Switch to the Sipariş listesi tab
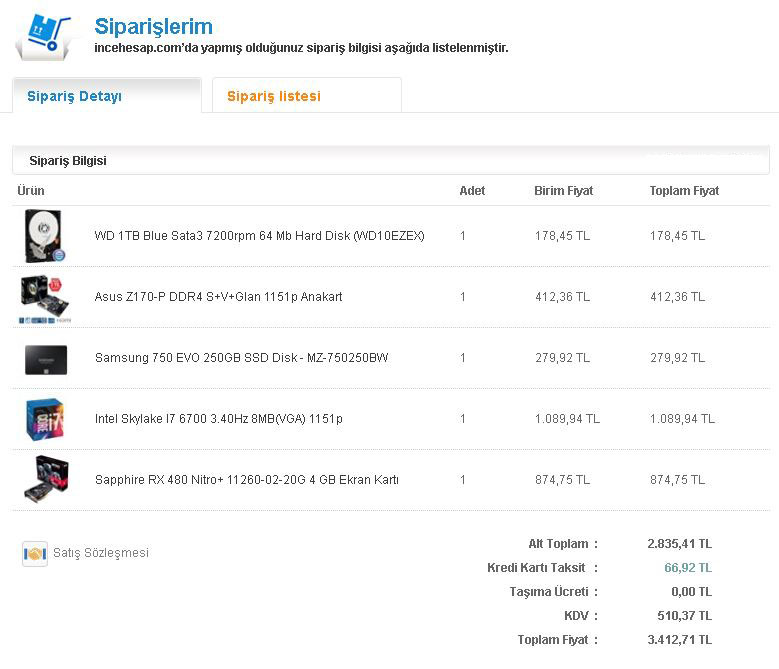Image resolution: width=779 pixels, height=669 pixels. [x=274, y=96]
